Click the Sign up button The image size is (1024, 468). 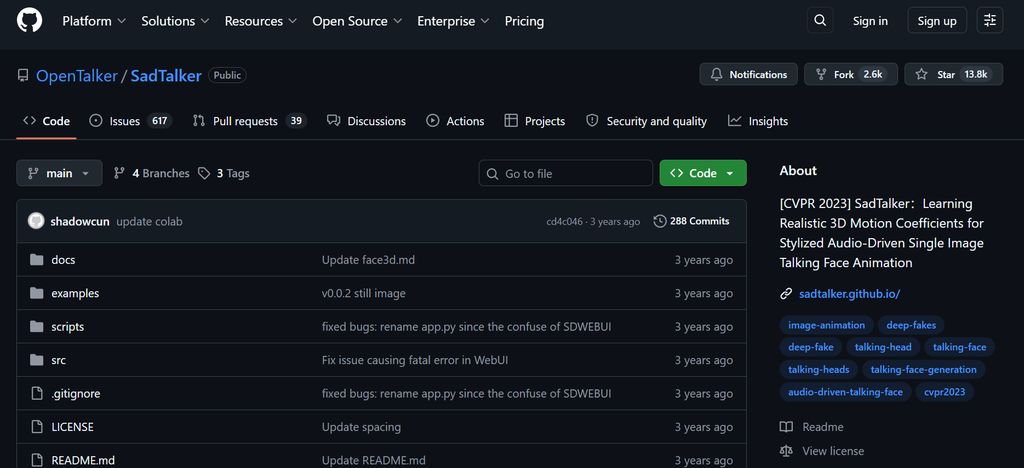tap(936, 21)
